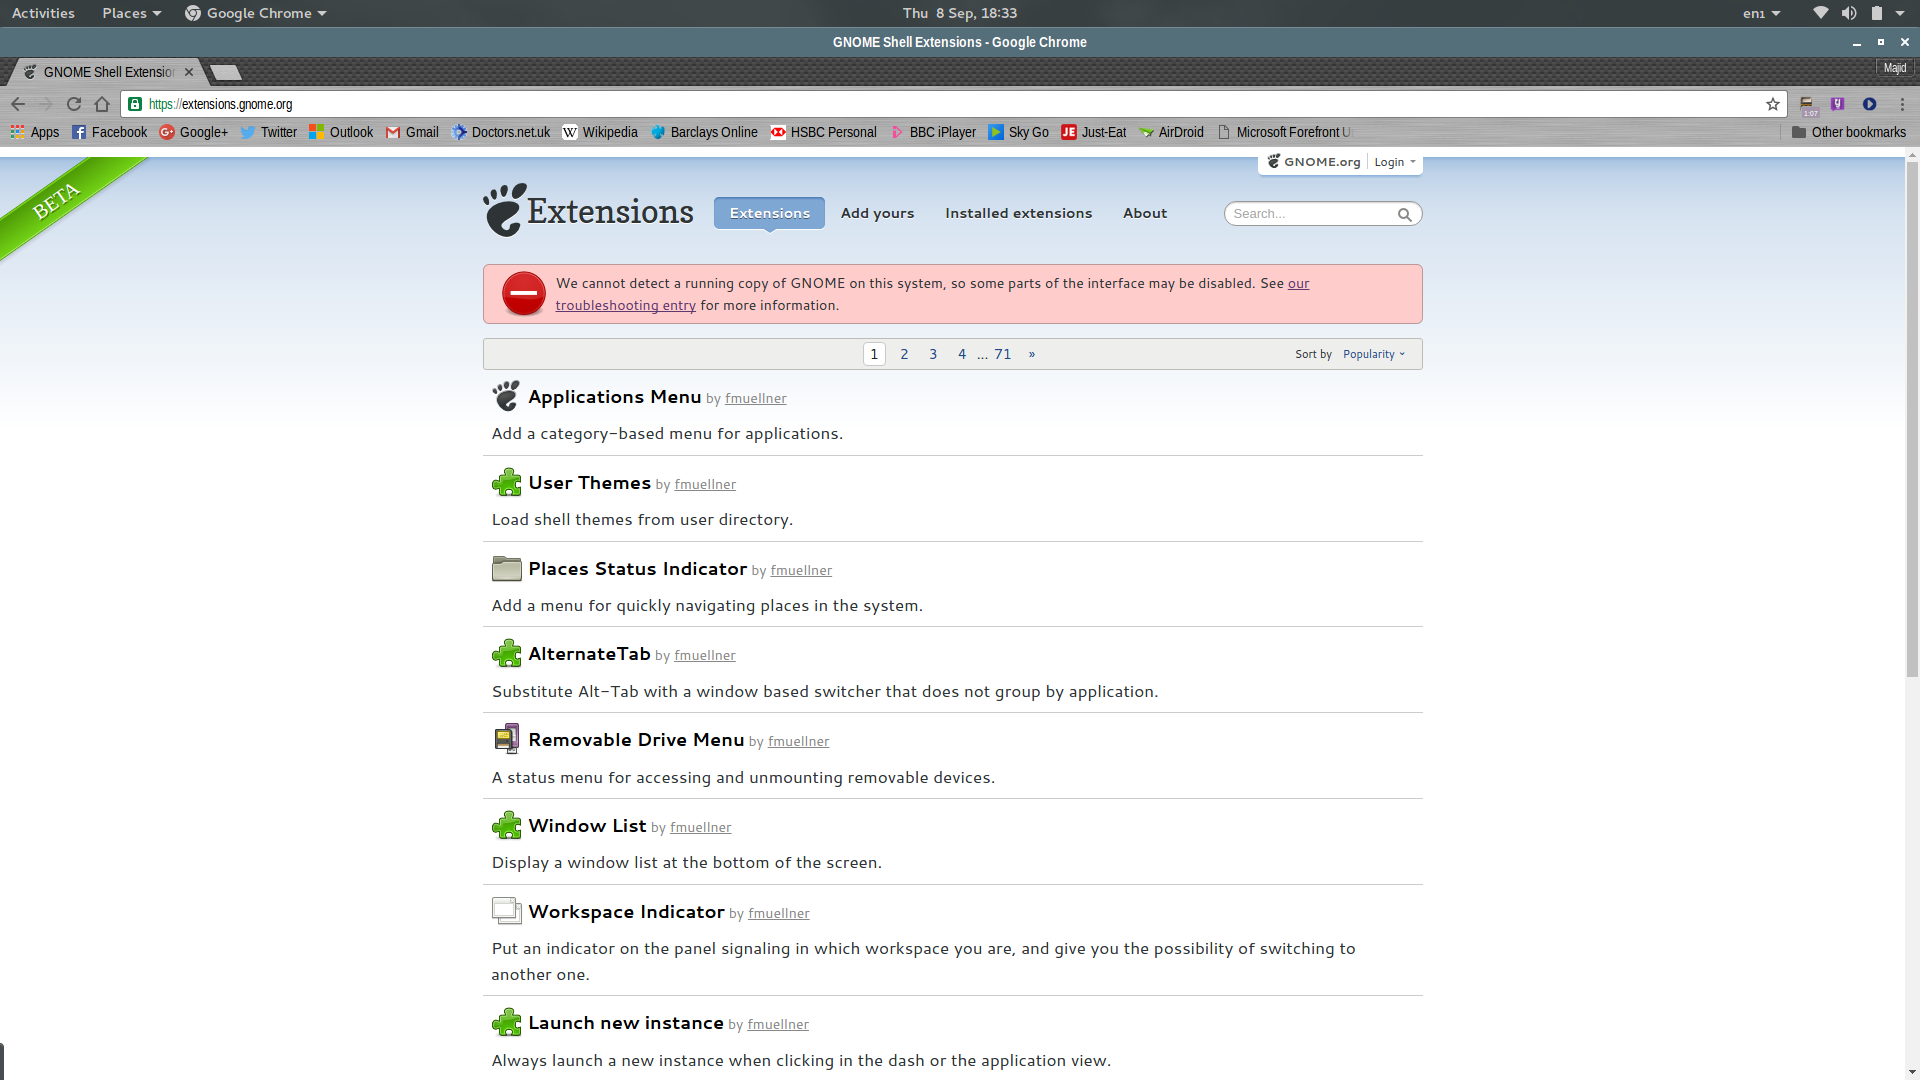Open the Sort by Popularity dropdown
Image resolution: width=1920 pixels, height=1080 pixels.
(x=1374, y=354)
